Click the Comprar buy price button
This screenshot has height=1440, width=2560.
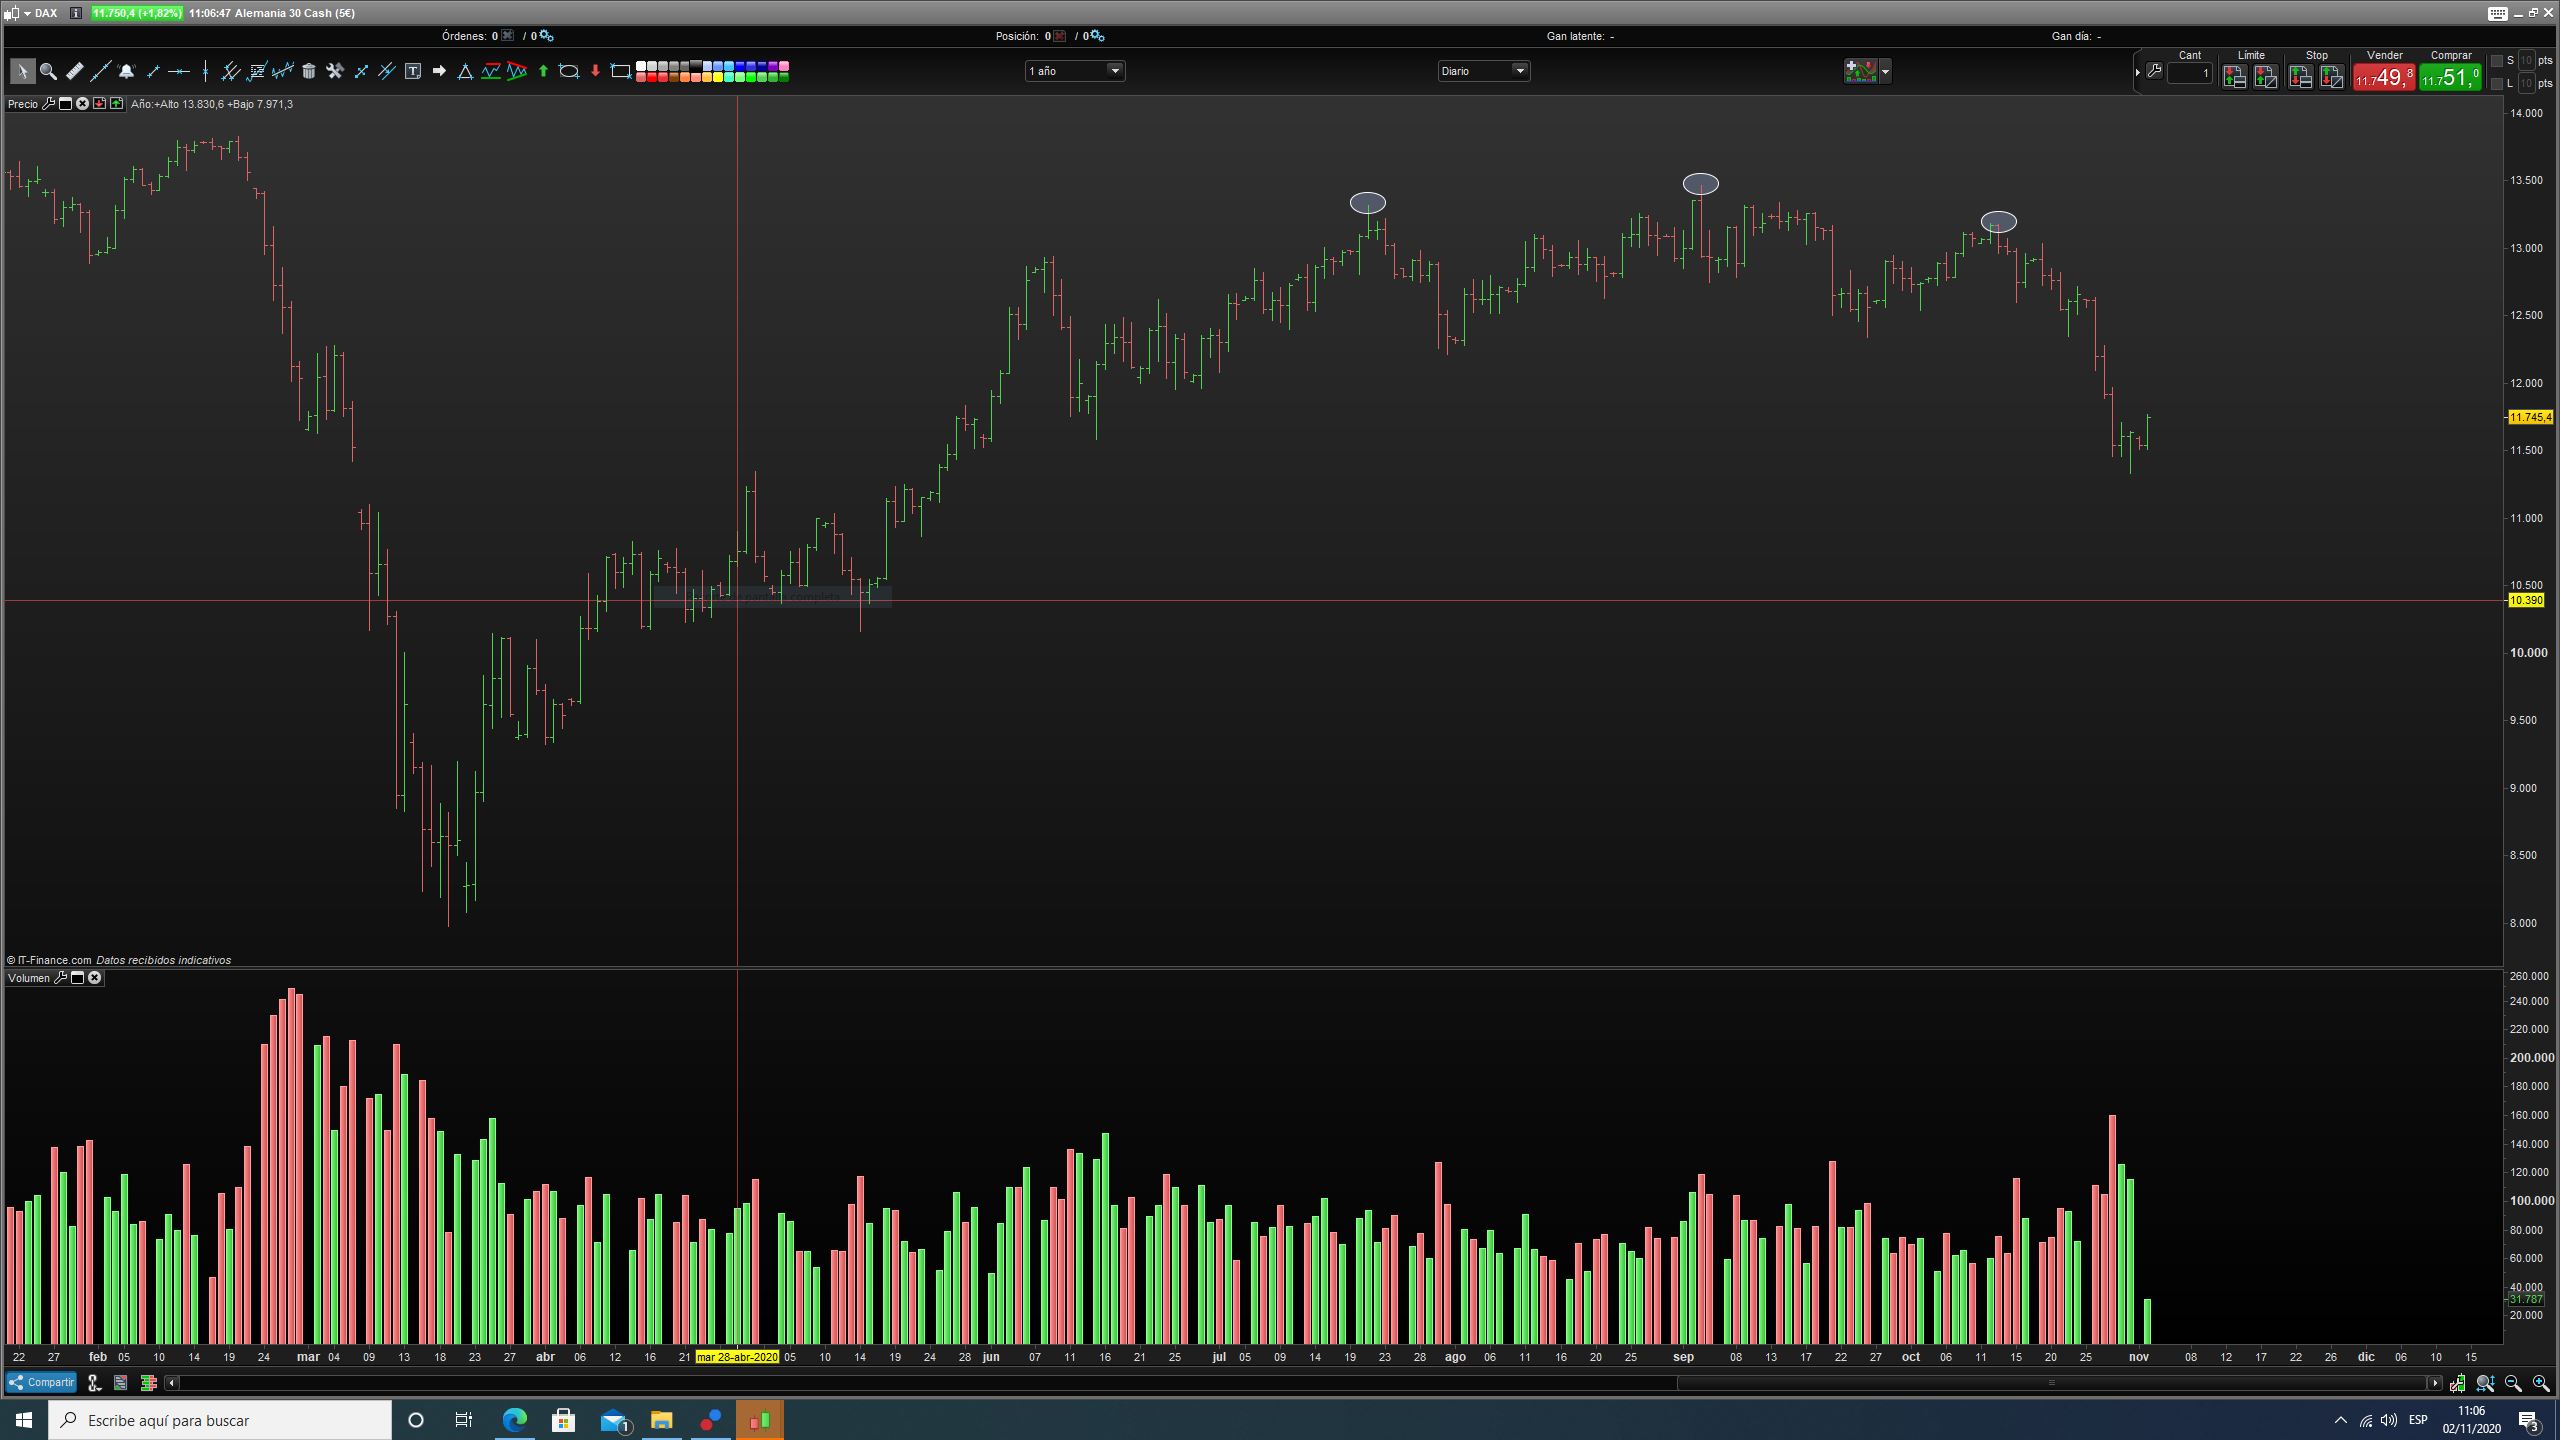click(2450, 77)
